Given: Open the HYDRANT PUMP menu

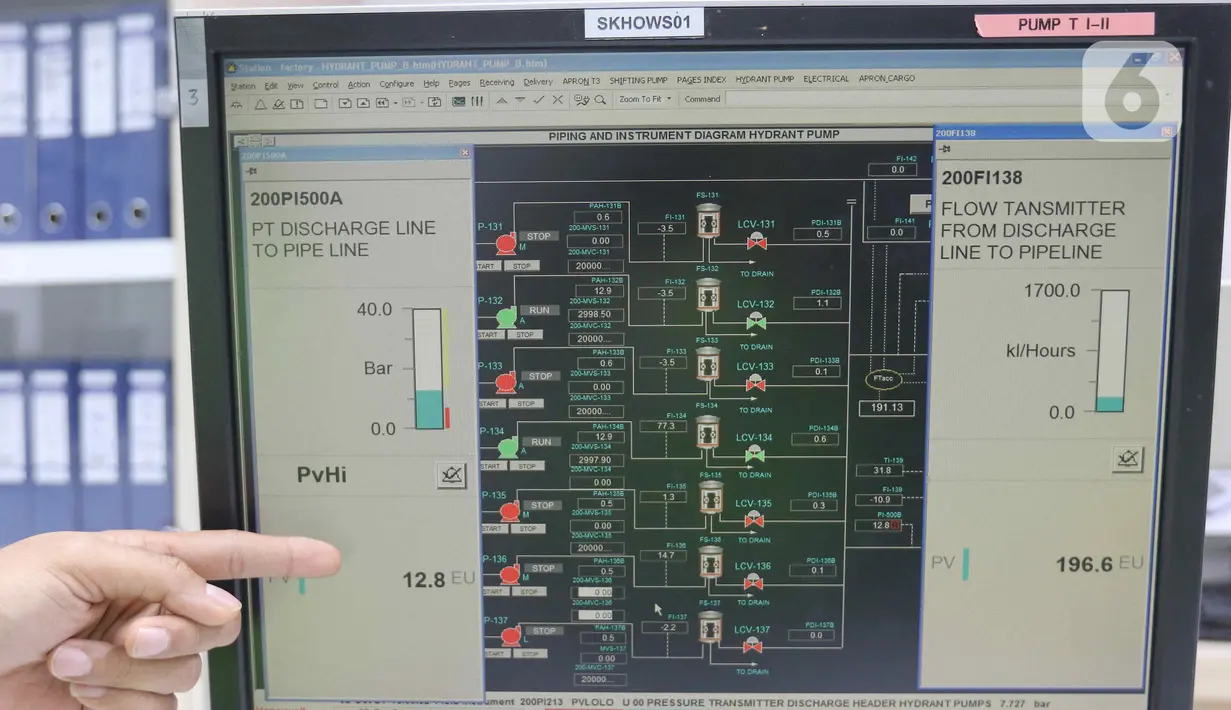Looking at the screenshot, I should pyautogui.click(x=765, y=79).
